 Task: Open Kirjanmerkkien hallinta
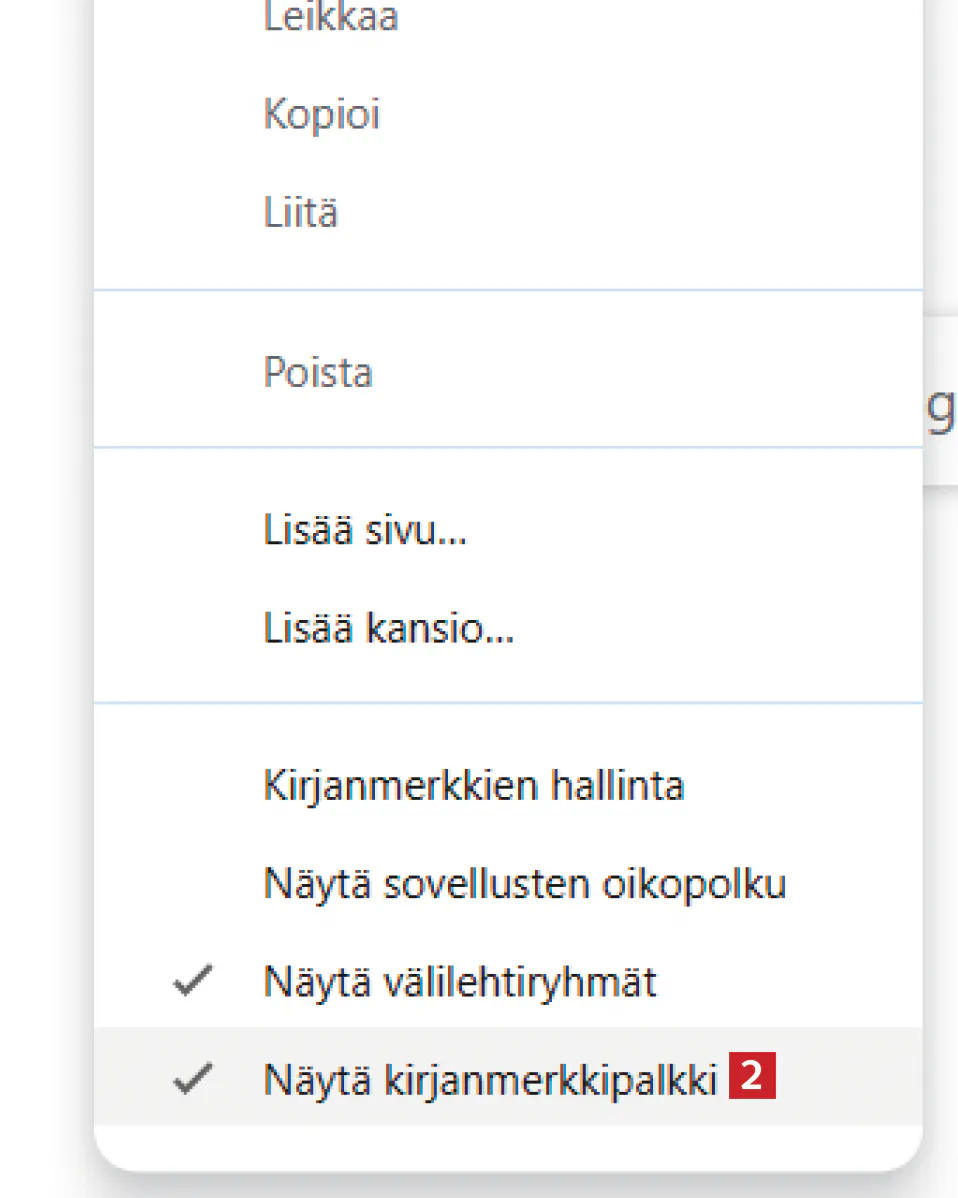click(473, 785)
